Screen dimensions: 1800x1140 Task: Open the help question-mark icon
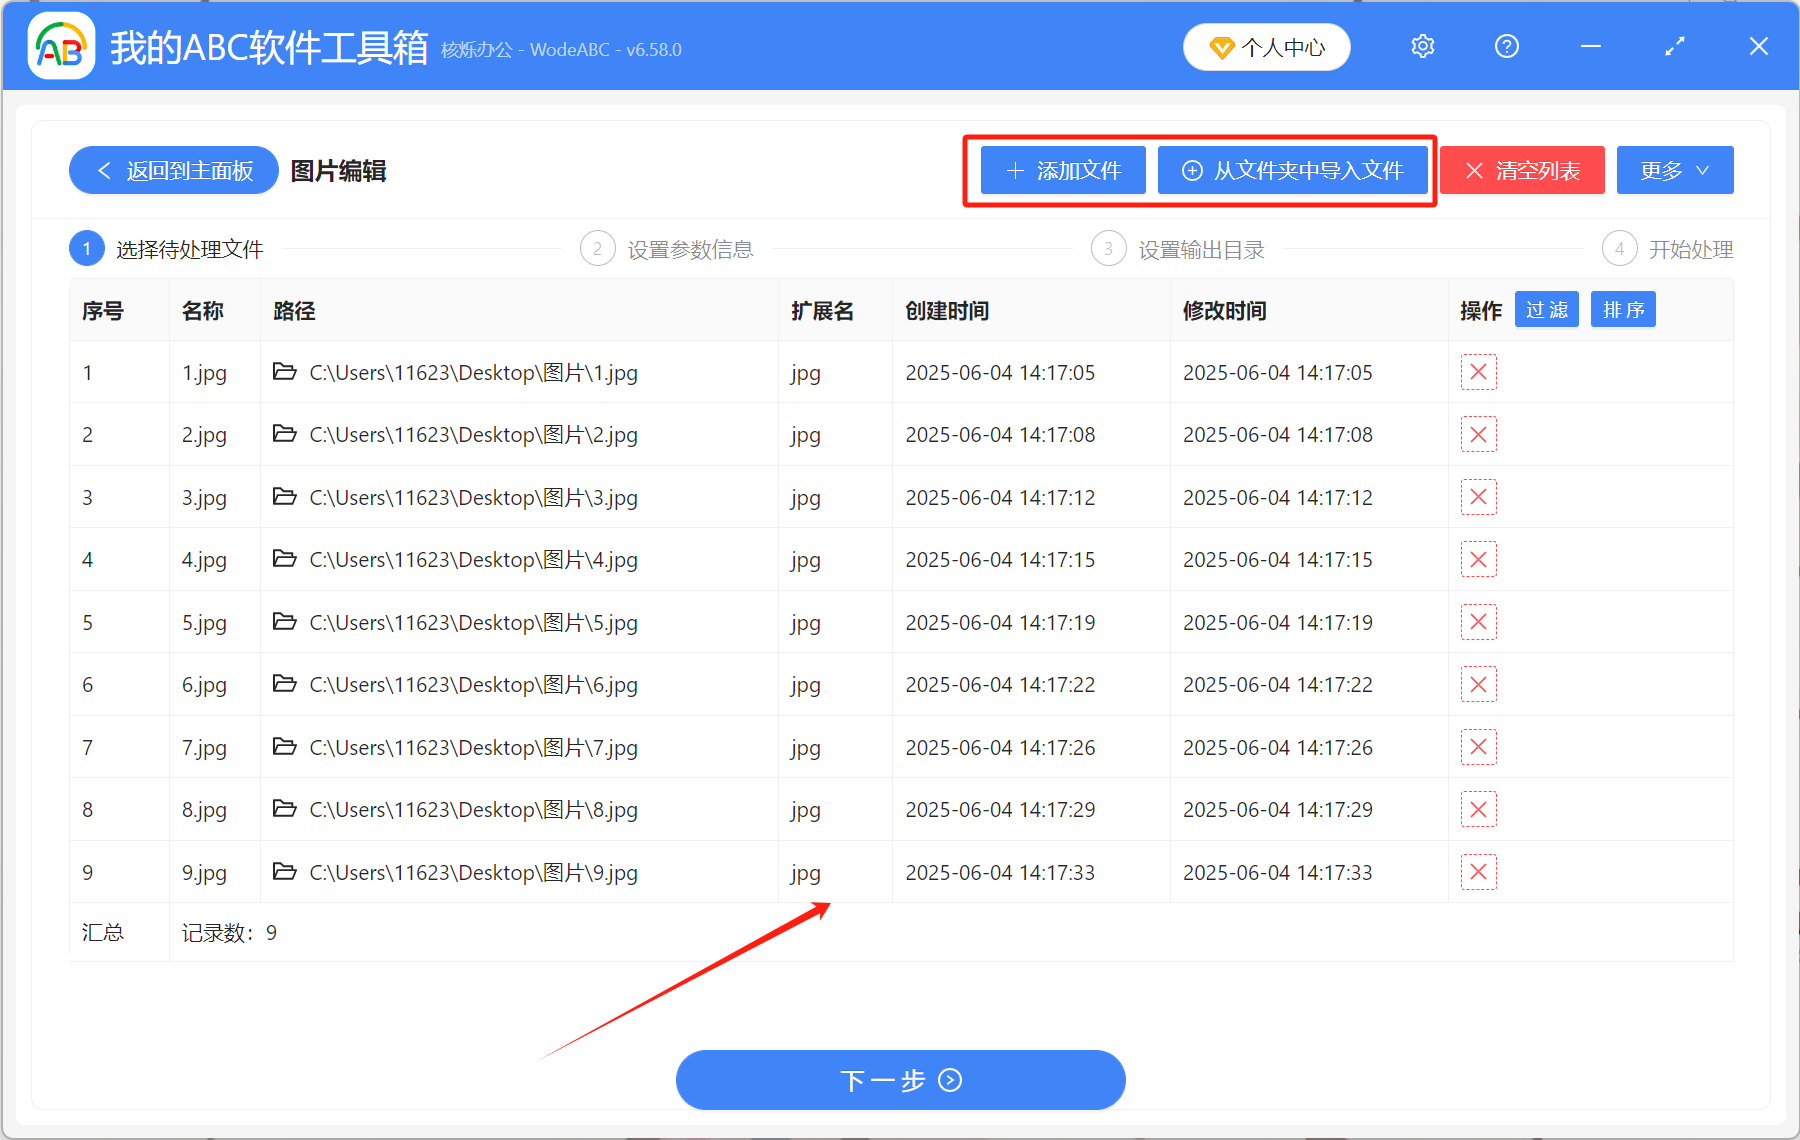coord(1506,46)
